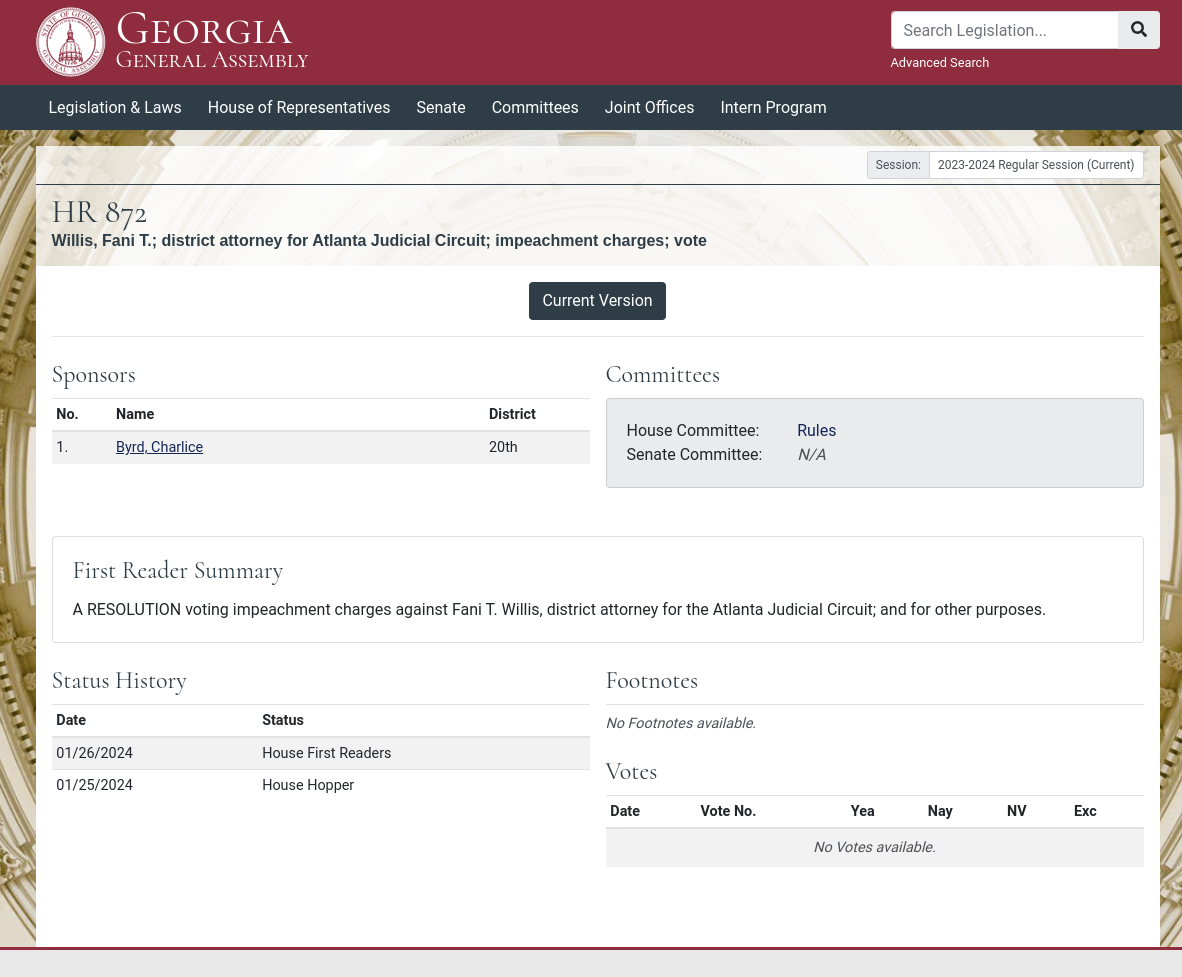
Task: Click the Status History Date column header
Action: pyautogui.click(x=71, y=720)
